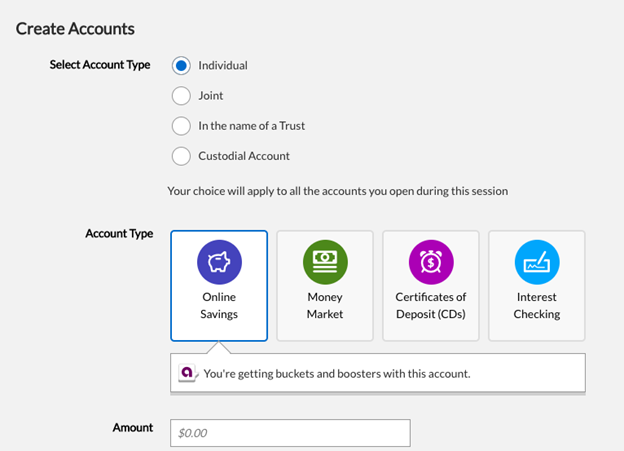Viewport: 624px width, 451px height.
Task: Click the purple Certificates of Deposit clock icon
Action: pos(431,262)
